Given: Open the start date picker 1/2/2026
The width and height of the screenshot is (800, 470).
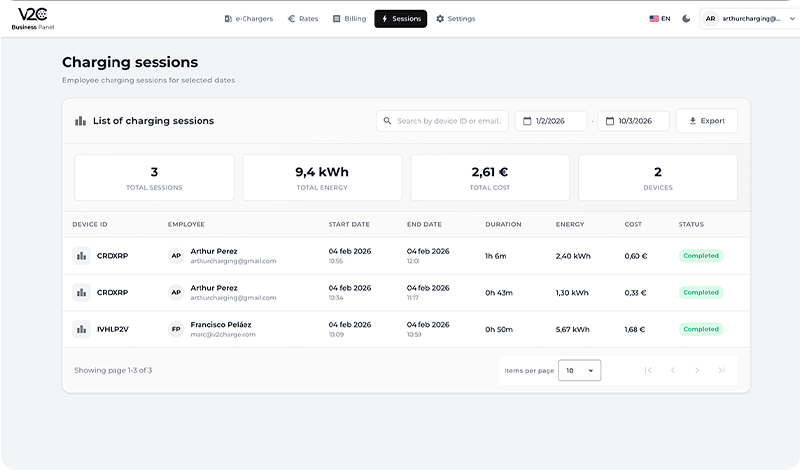Looking at the screenshot, I should point(550,121).
